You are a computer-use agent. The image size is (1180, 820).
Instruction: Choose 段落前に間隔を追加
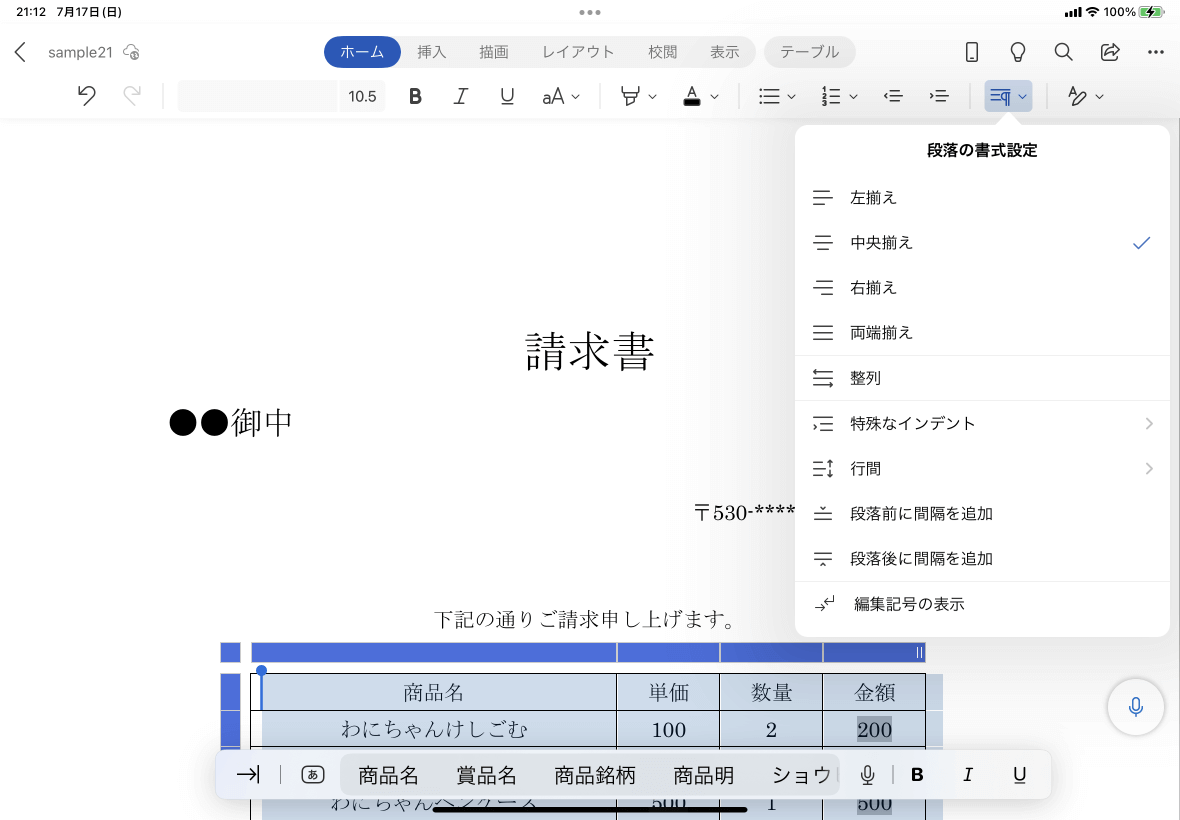tap(982, 514)
